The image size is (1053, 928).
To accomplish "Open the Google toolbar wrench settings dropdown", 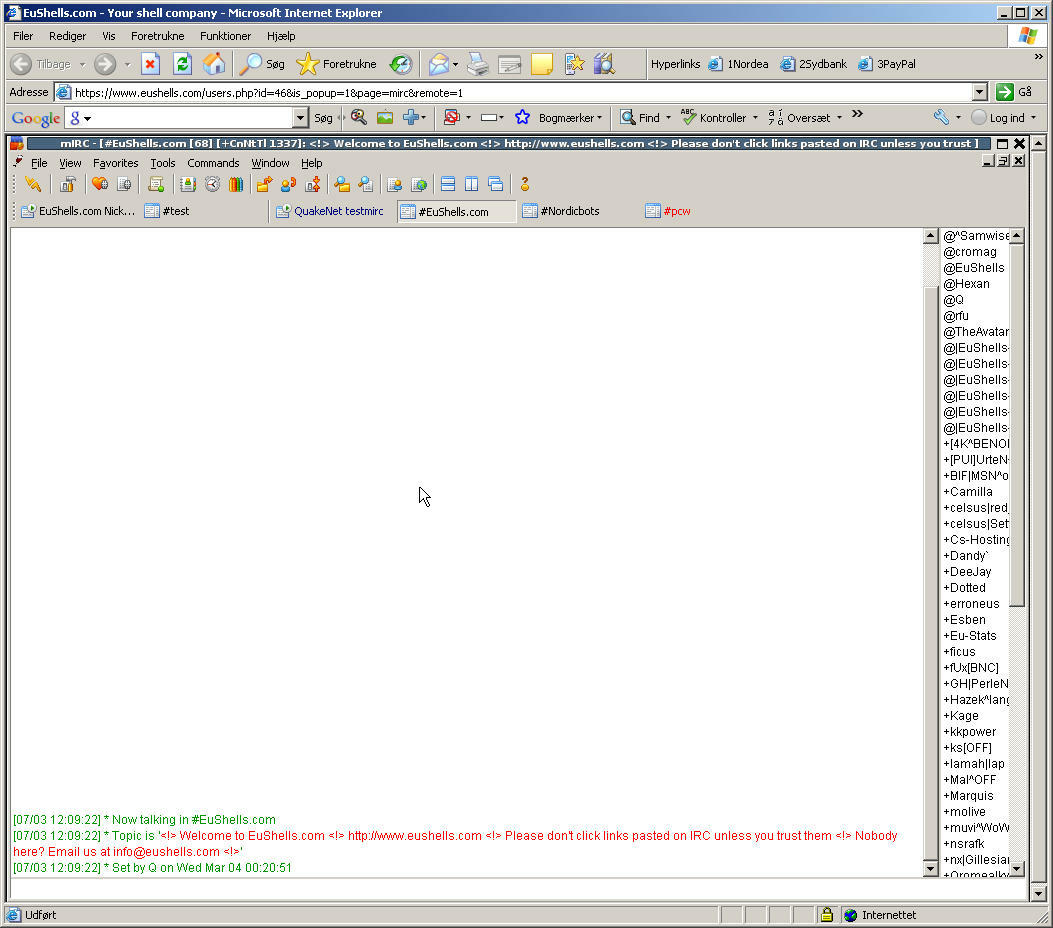I will tap(958, 118).
